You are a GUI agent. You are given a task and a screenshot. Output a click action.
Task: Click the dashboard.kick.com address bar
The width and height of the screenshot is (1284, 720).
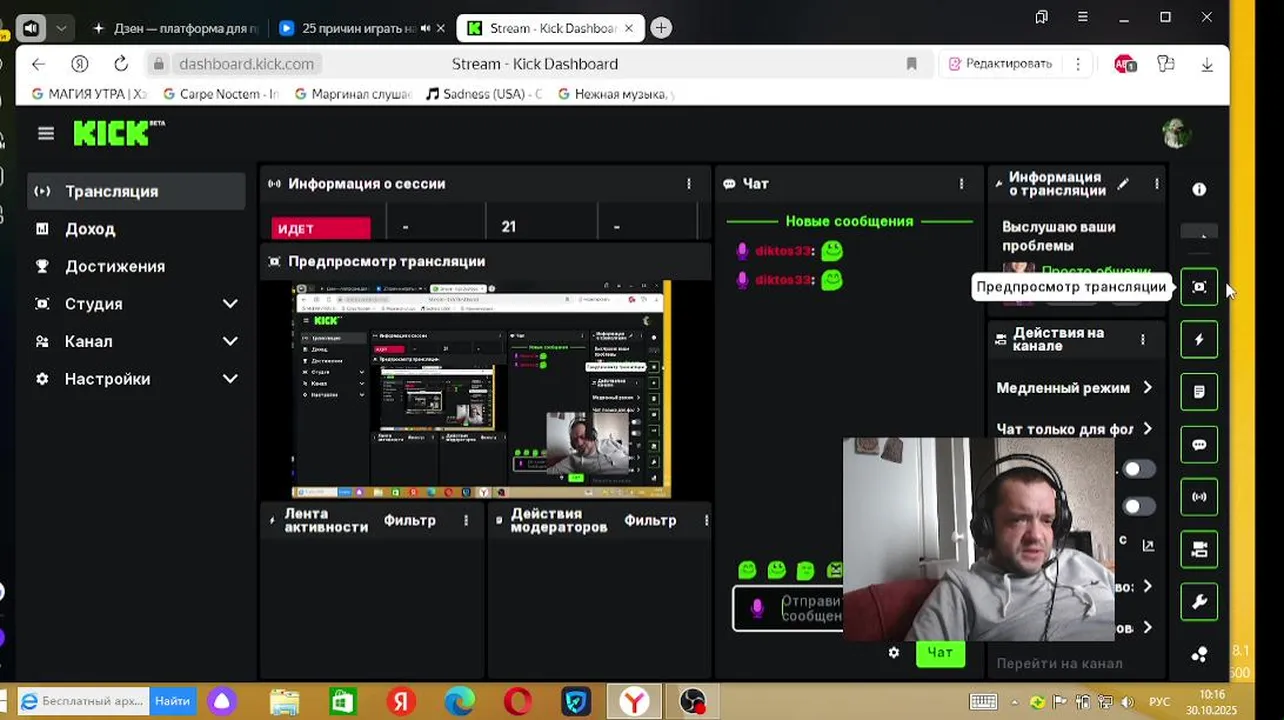click(x=245, y=64)
